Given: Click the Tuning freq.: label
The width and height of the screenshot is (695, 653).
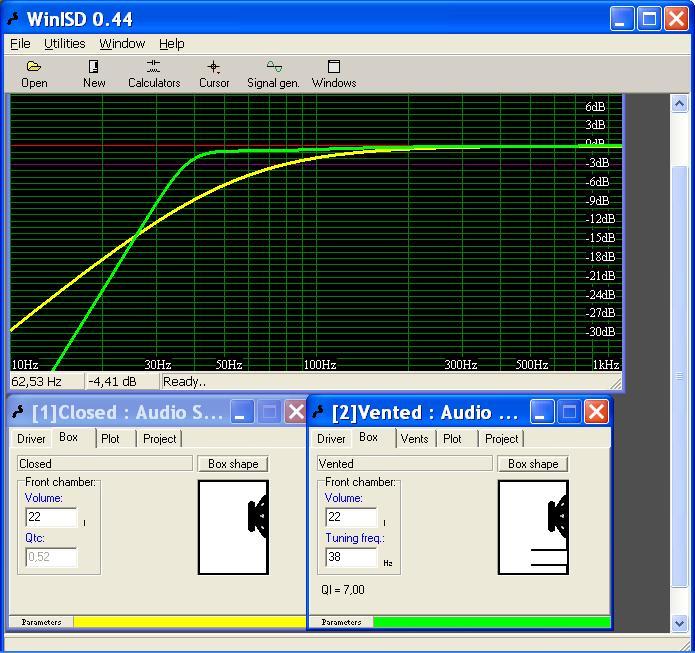Looking at the screenshot, I should [x=355, y=538].
